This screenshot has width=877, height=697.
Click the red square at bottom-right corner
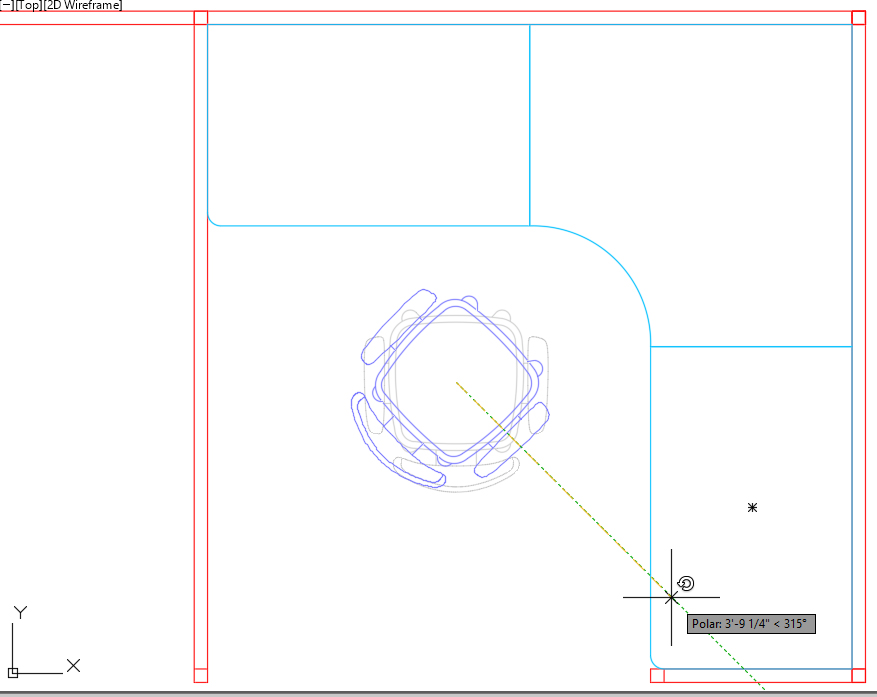click(x=858, y=675)
